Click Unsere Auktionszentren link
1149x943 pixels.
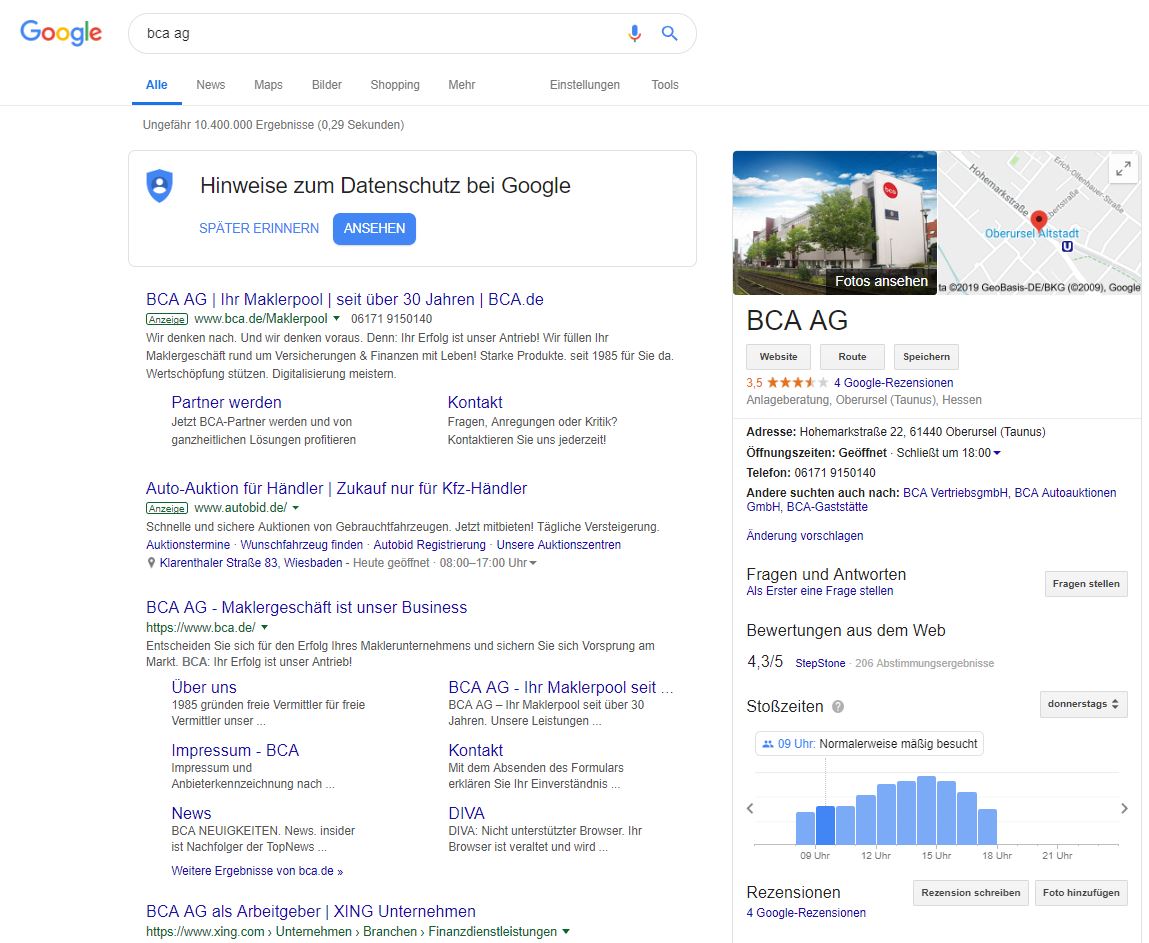point(558,545)
